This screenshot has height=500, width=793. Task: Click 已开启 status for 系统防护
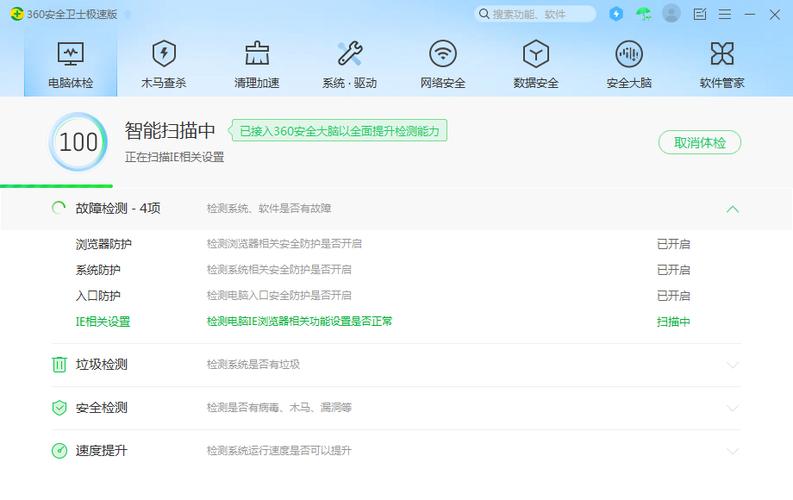coord(673,270)
